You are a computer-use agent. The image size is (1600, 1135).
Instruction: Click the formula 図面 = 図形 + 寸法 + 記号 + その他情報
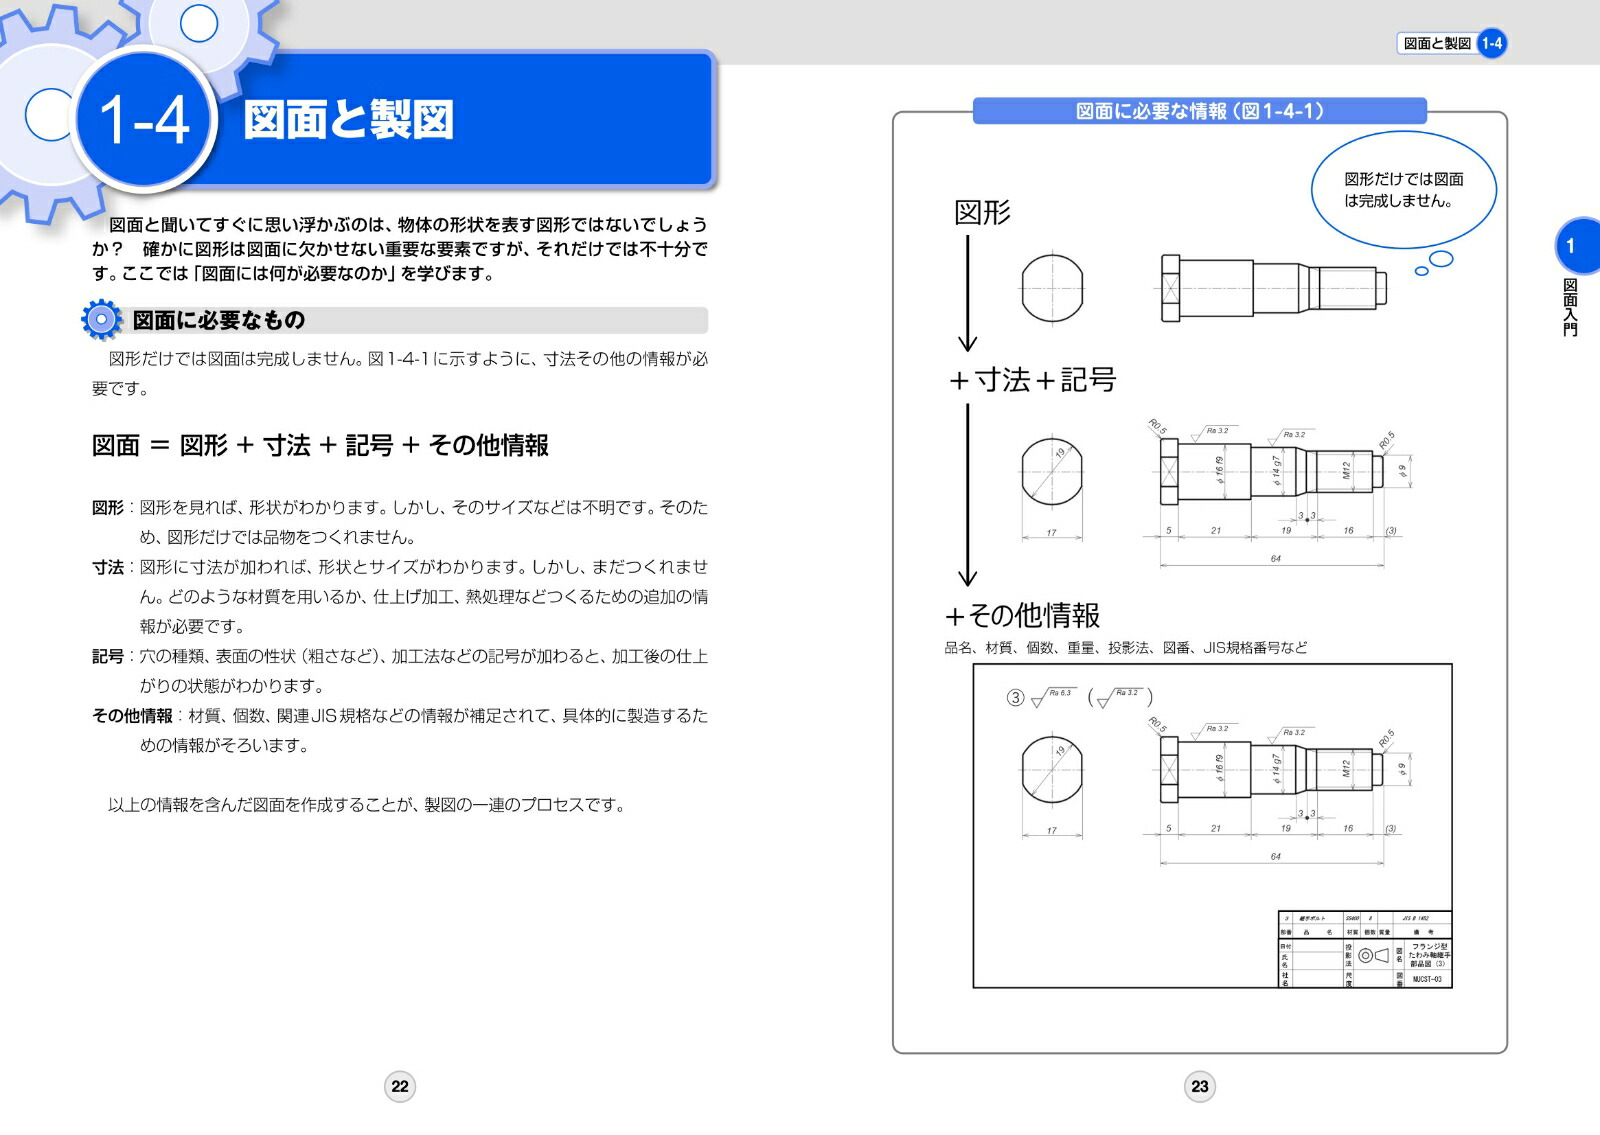click(320, 445)
